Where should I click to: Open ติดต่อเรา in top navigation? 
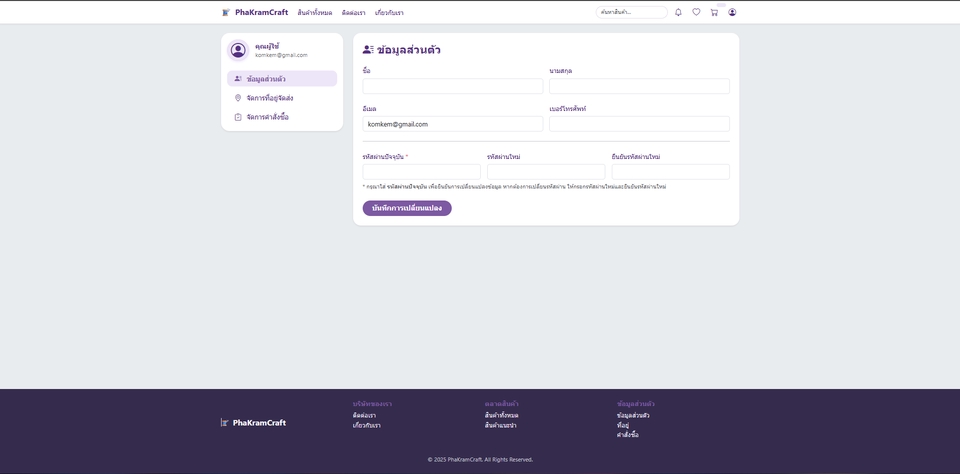pyautogui.click(x=353, y=13)
